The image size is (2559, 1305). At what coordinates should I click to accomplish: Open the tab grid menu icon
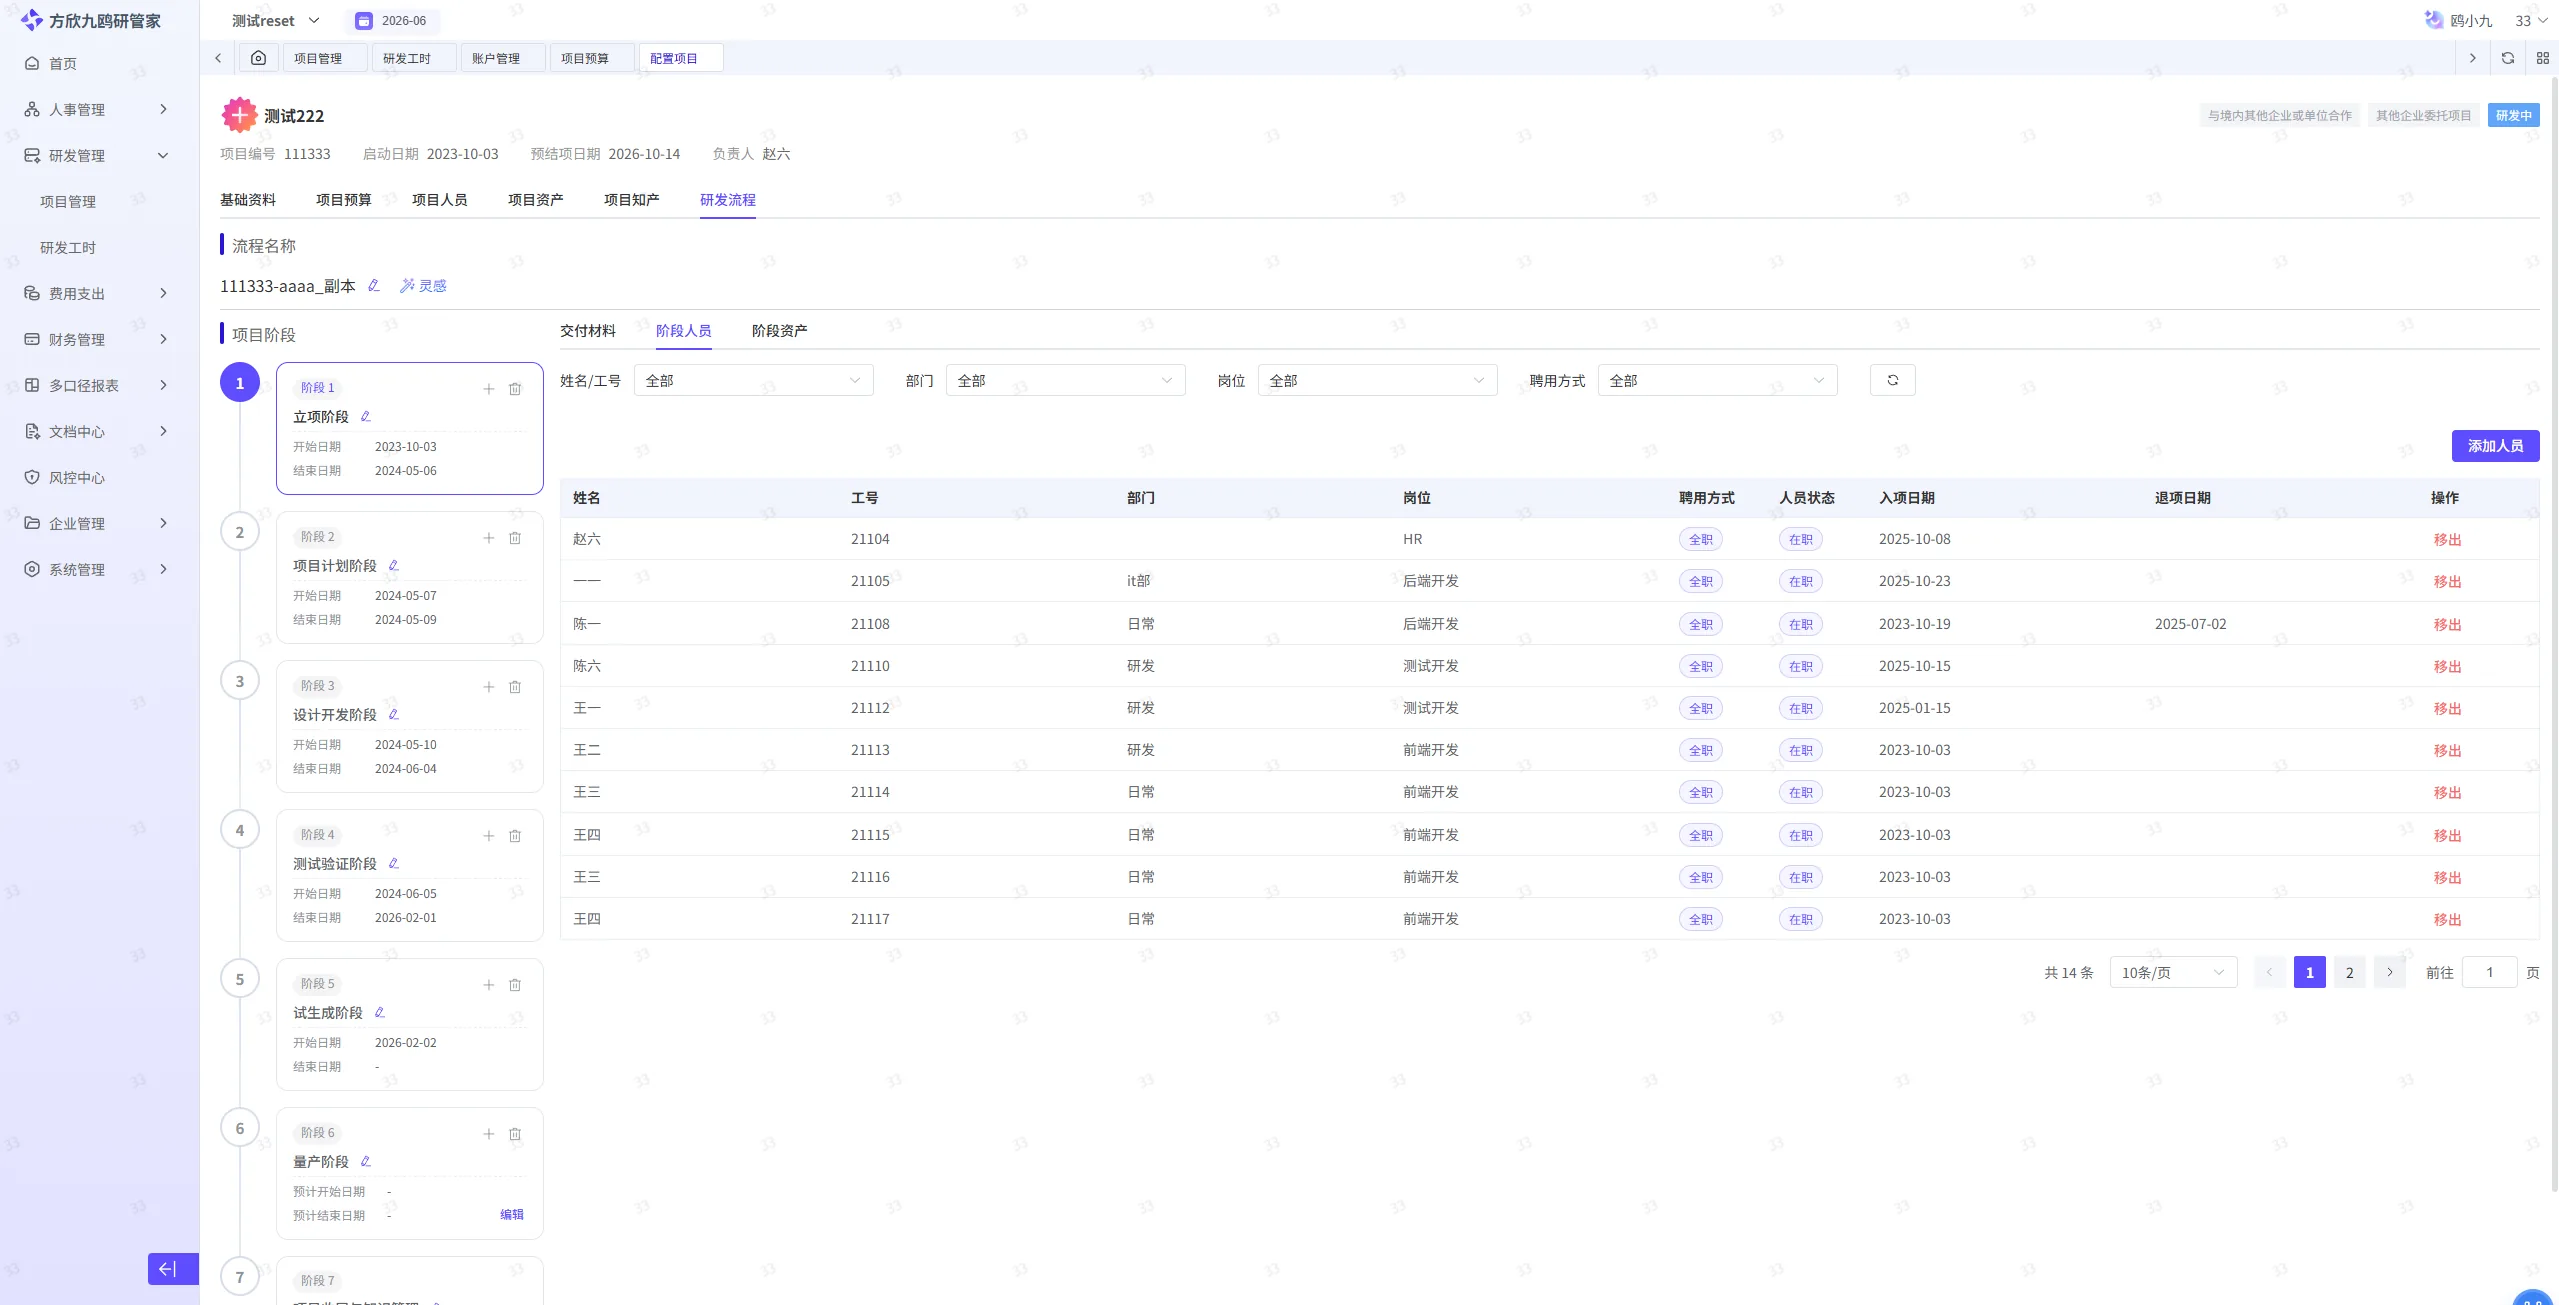click(x=2542, y=58)
